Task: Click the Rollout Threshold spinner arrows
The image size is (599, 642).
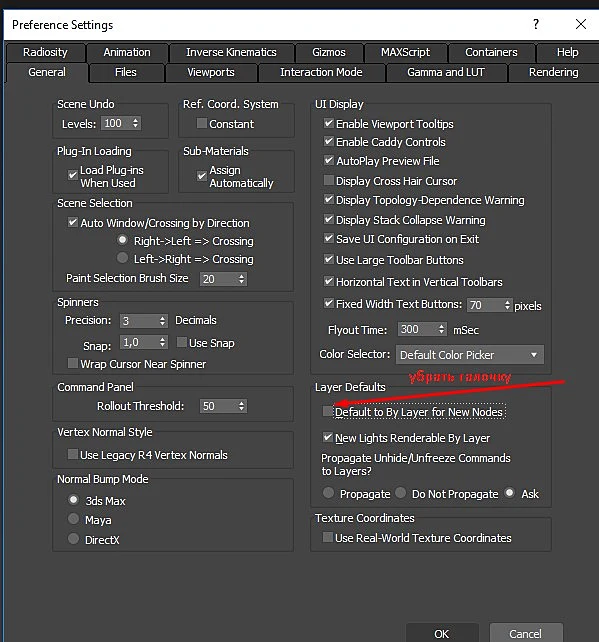Action: pos(242,406)
